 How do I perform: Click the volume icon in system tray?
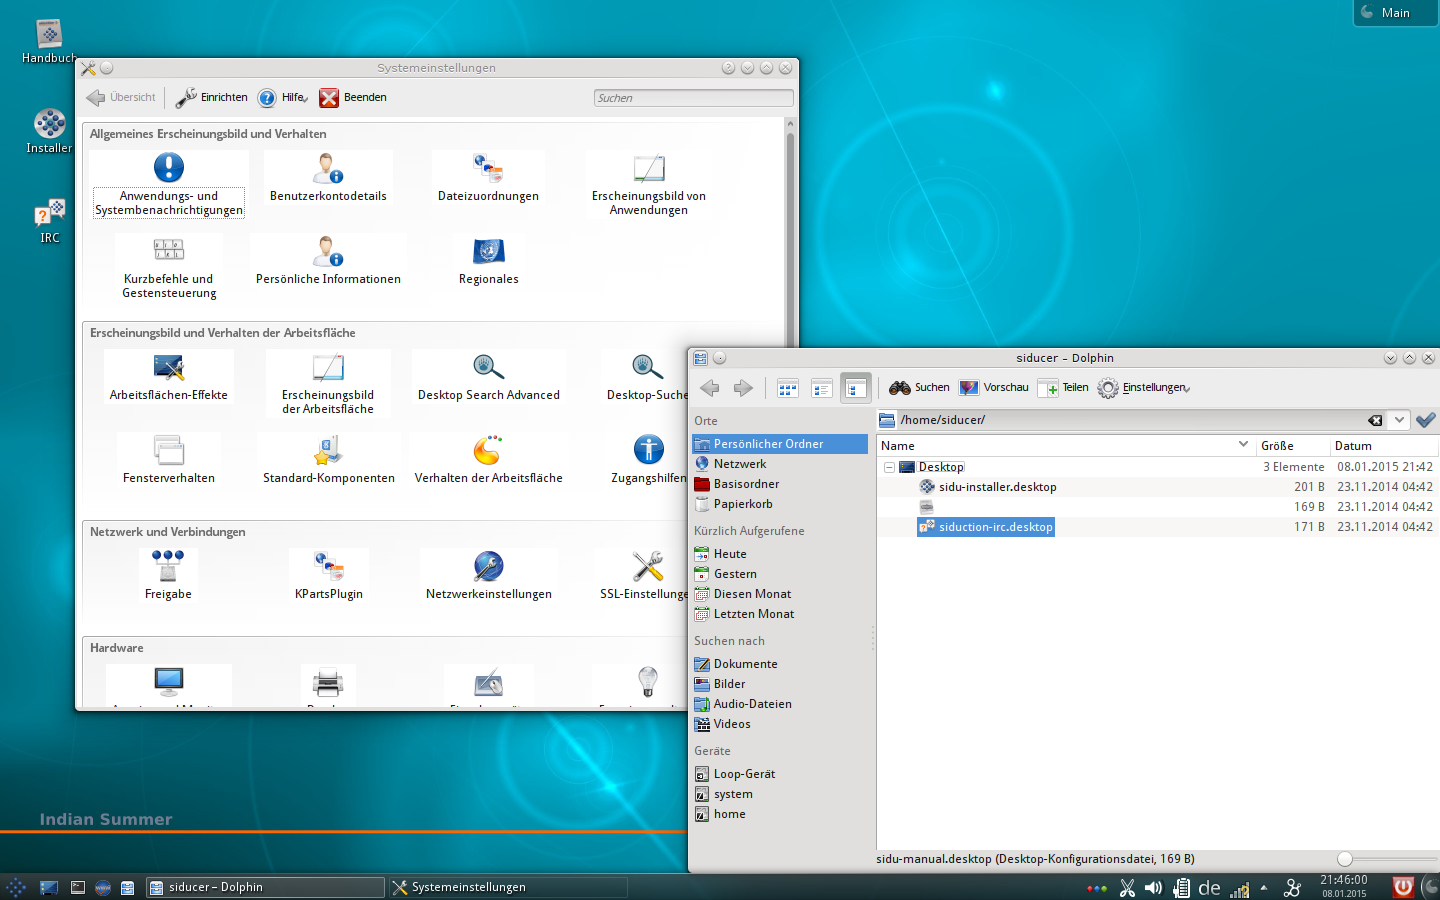(x=1153, y=888)
